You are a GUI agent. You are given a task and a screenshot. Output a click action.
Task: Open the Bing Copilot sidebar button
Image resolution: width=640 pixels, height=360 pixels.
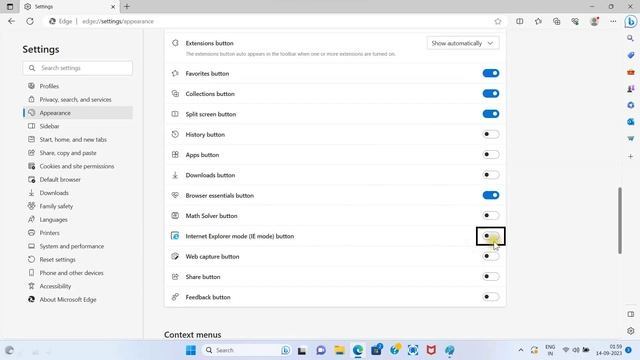631,21
